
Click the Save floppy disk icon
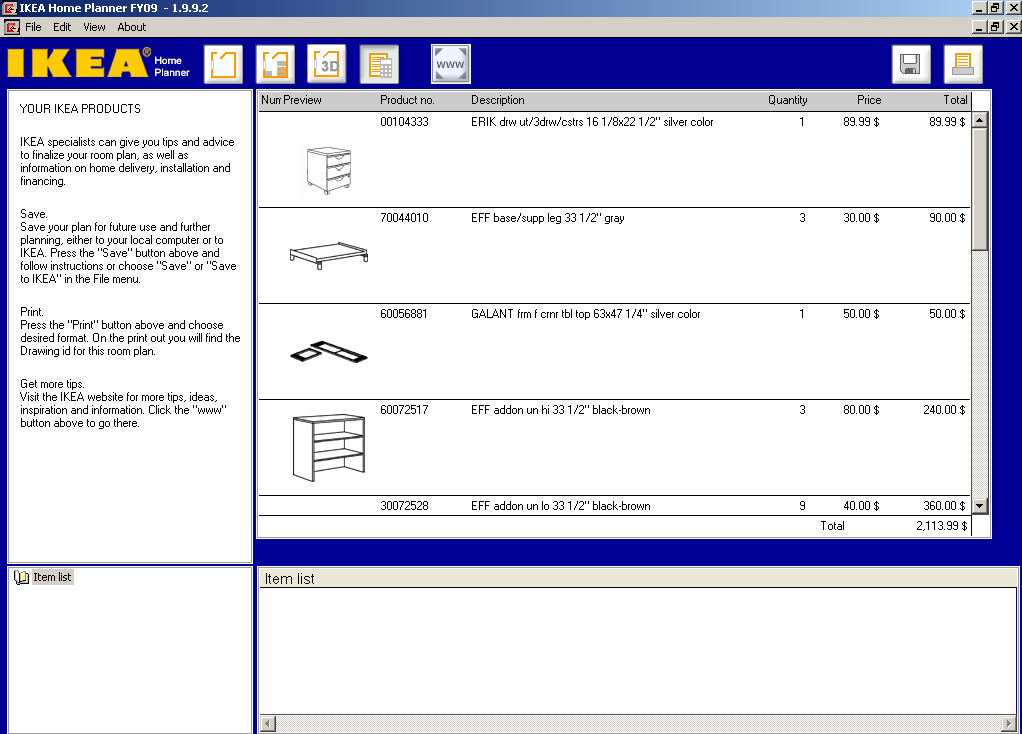pyautogui.click(x=911, y=64)
